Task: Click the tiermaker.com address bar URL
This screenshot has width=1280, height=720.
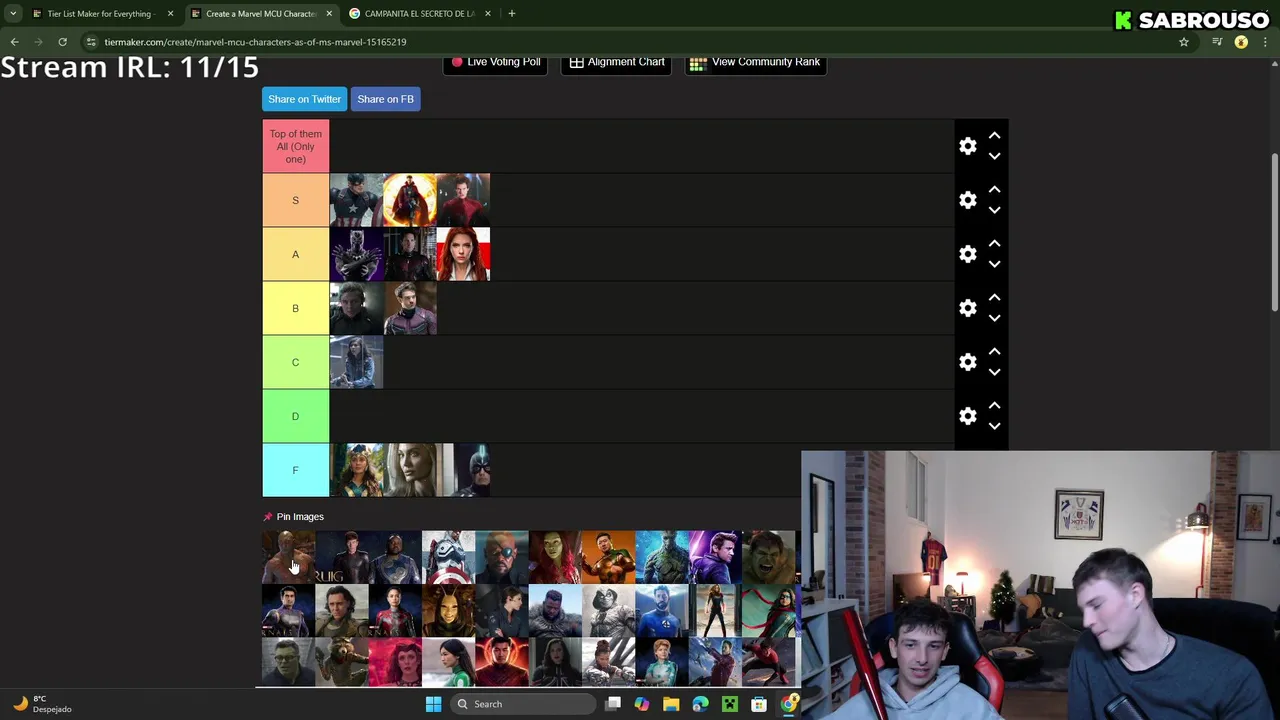Action: pyautogui.click(x=255, y=42)
